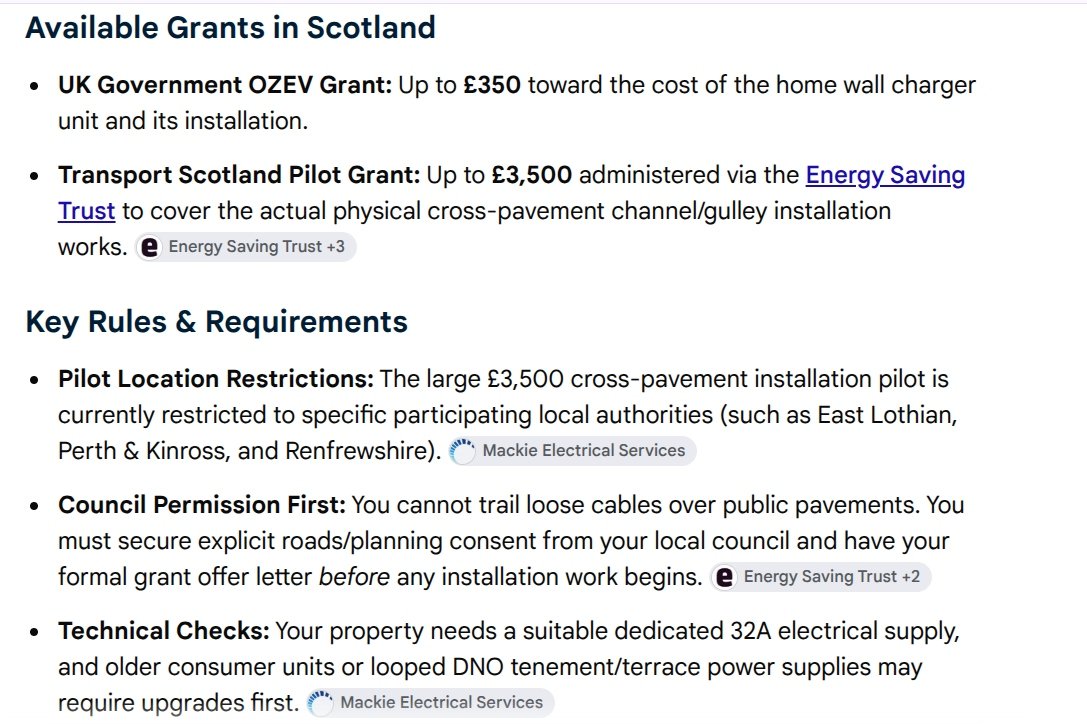Click the underlined word Trust

tap(86, 211)
